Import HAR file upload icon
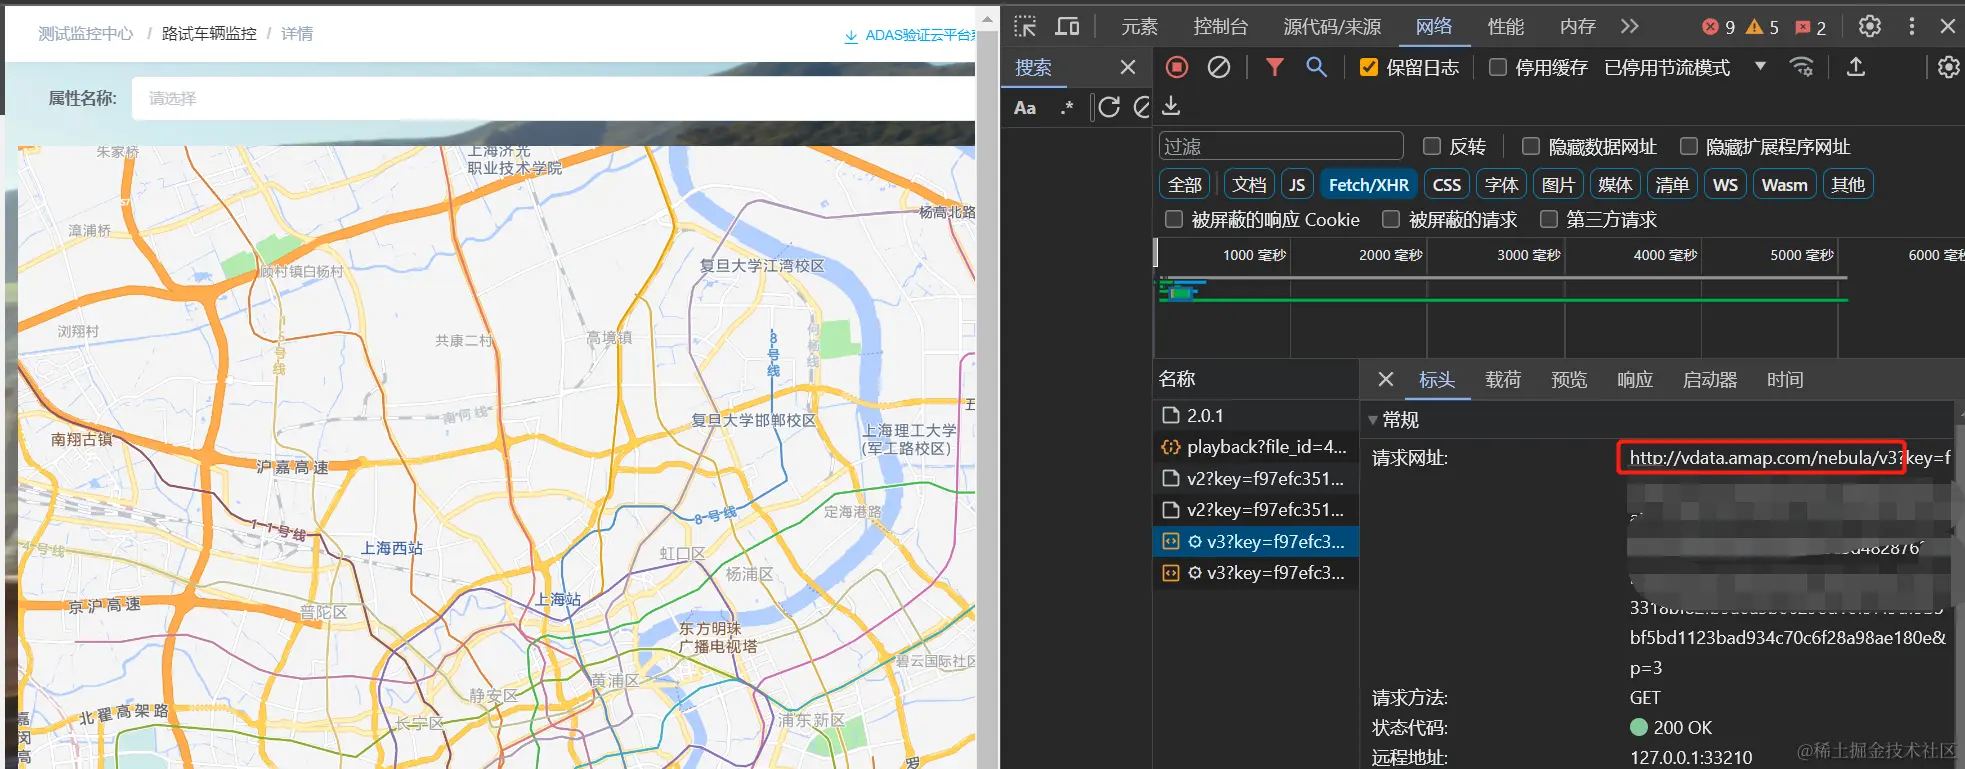The width and height of the screenshot is (1965, 769). coord(1856,67)
